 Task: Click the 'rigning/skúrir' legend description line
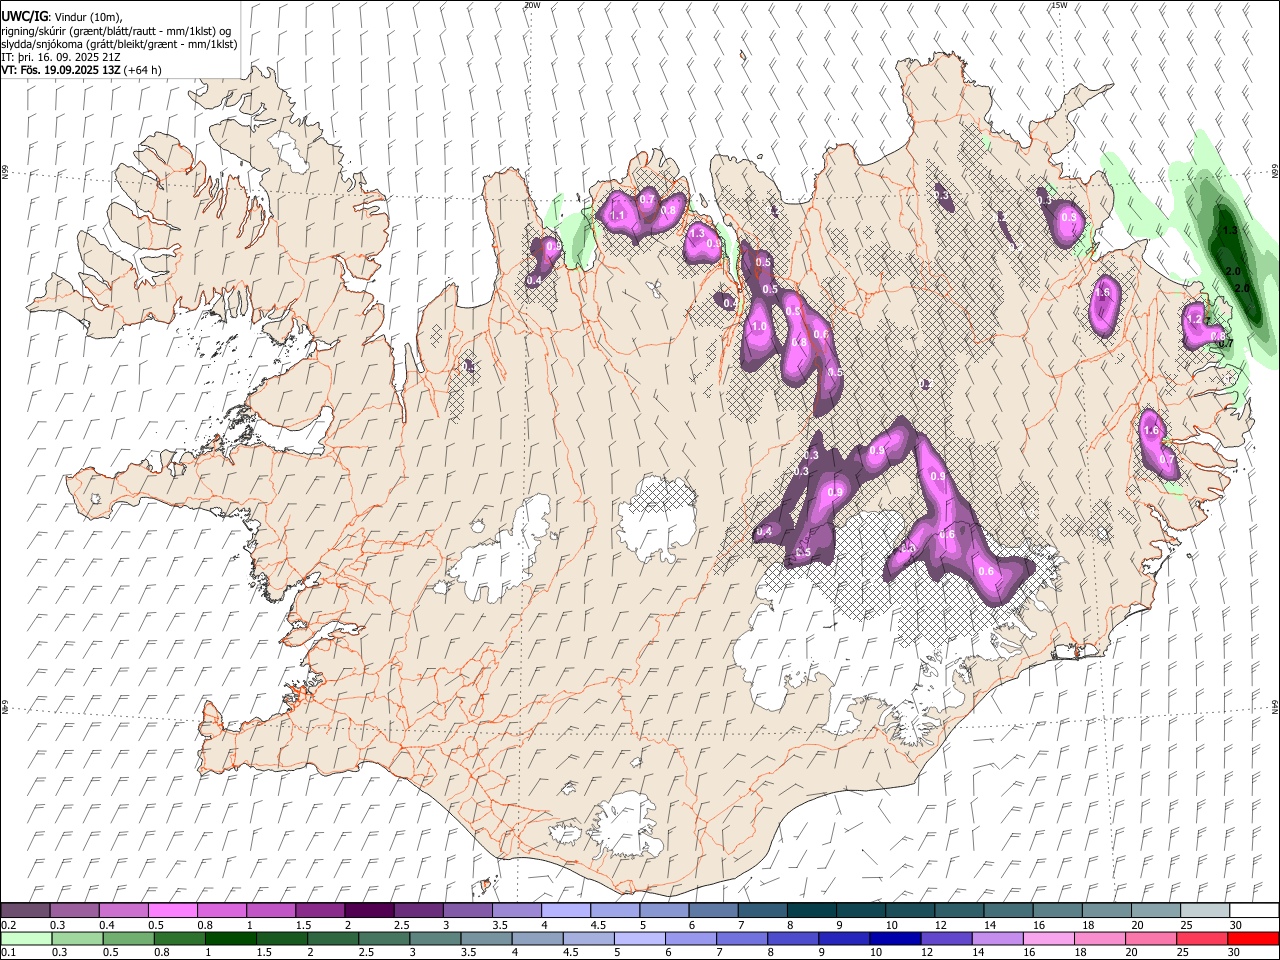click(117, 31)
